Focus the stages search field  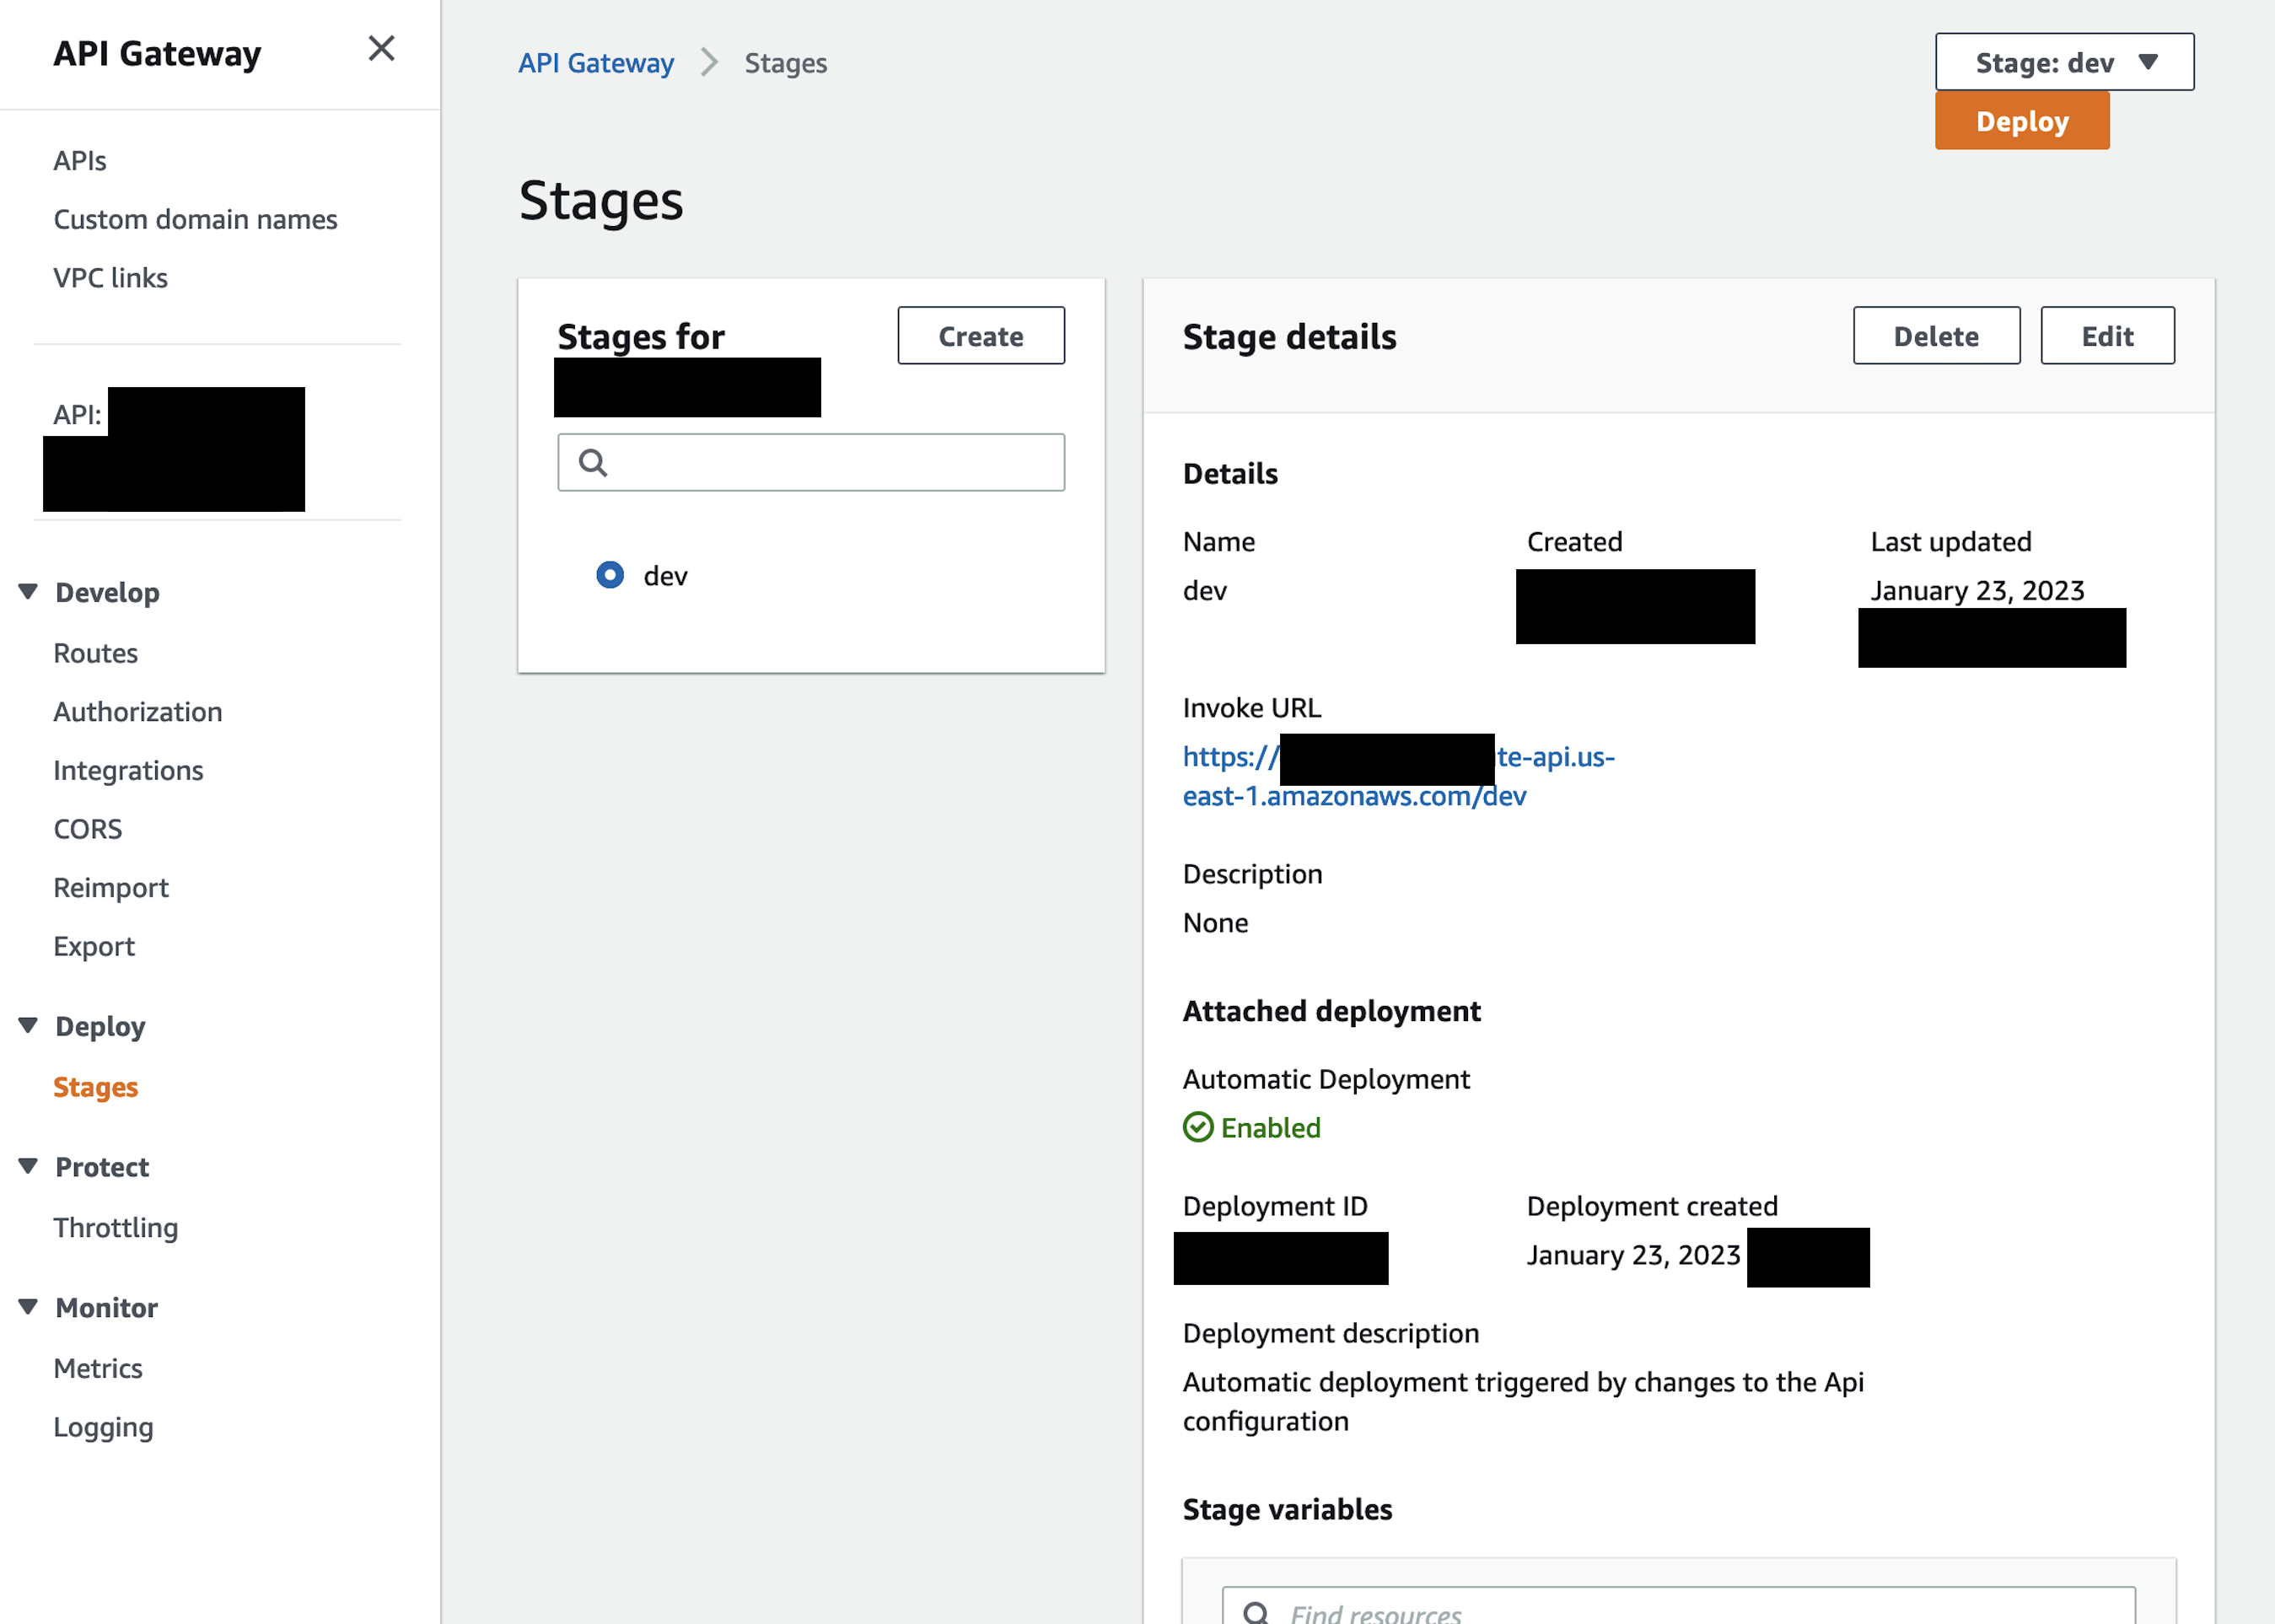[811, 462]
